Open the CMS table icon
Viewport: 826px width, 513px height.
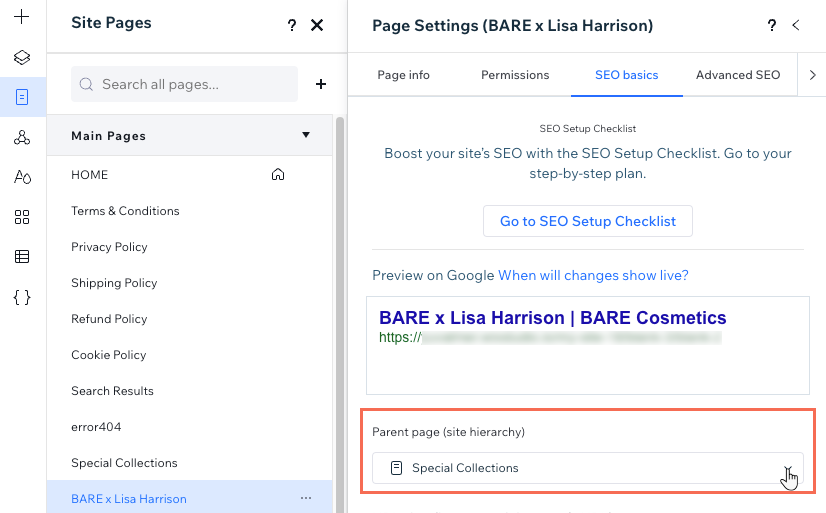pyautogui.click(x=22, y=257)
